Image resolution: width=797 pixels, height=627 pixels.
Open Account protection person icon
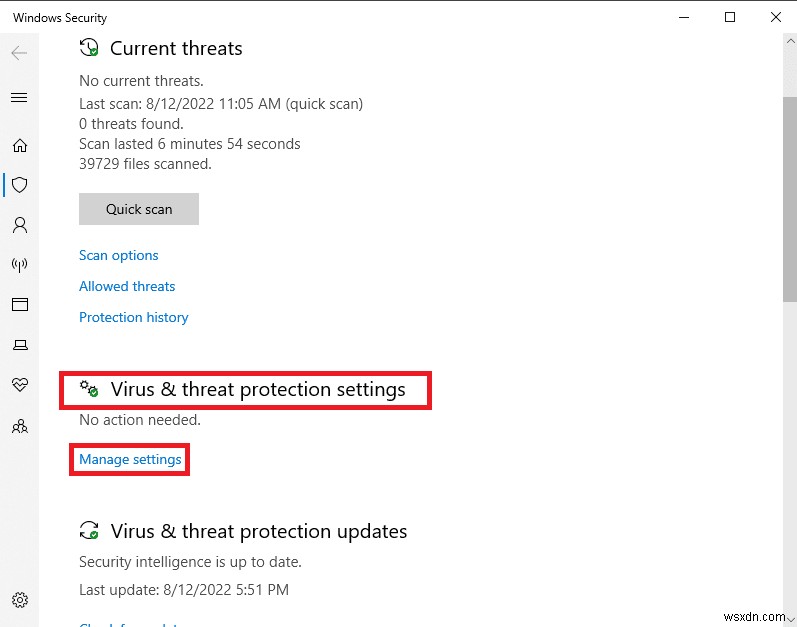(19, 225)
